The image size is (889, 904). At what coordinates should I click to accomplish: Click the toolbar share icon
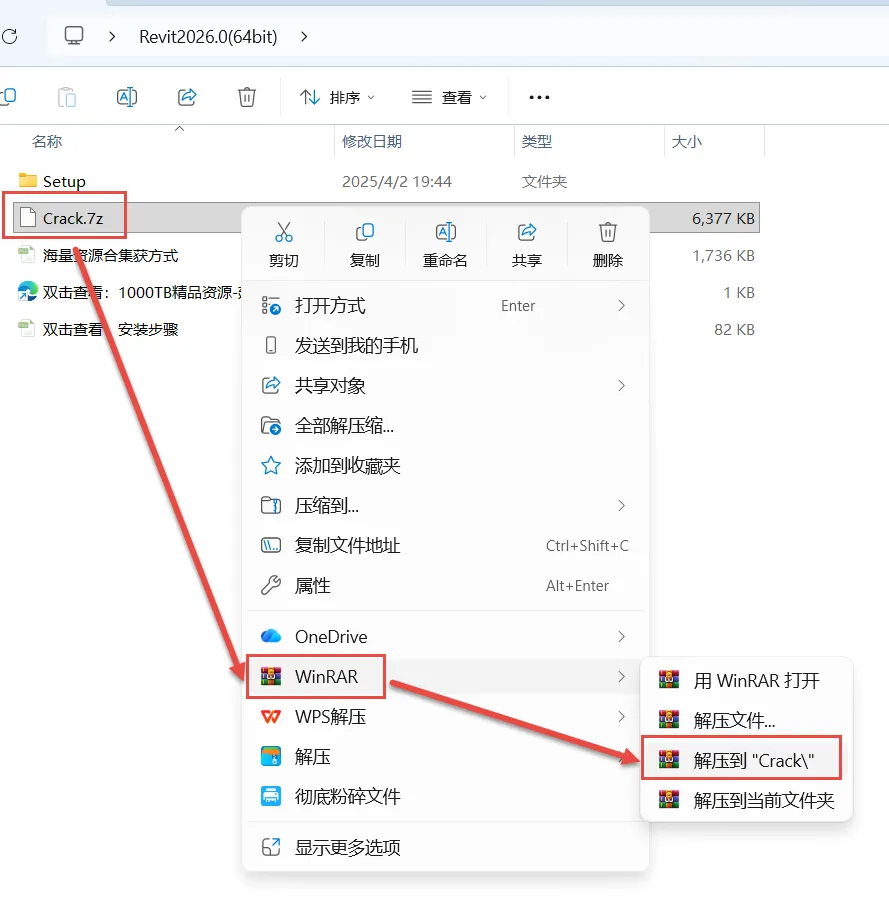coord(187,97)
